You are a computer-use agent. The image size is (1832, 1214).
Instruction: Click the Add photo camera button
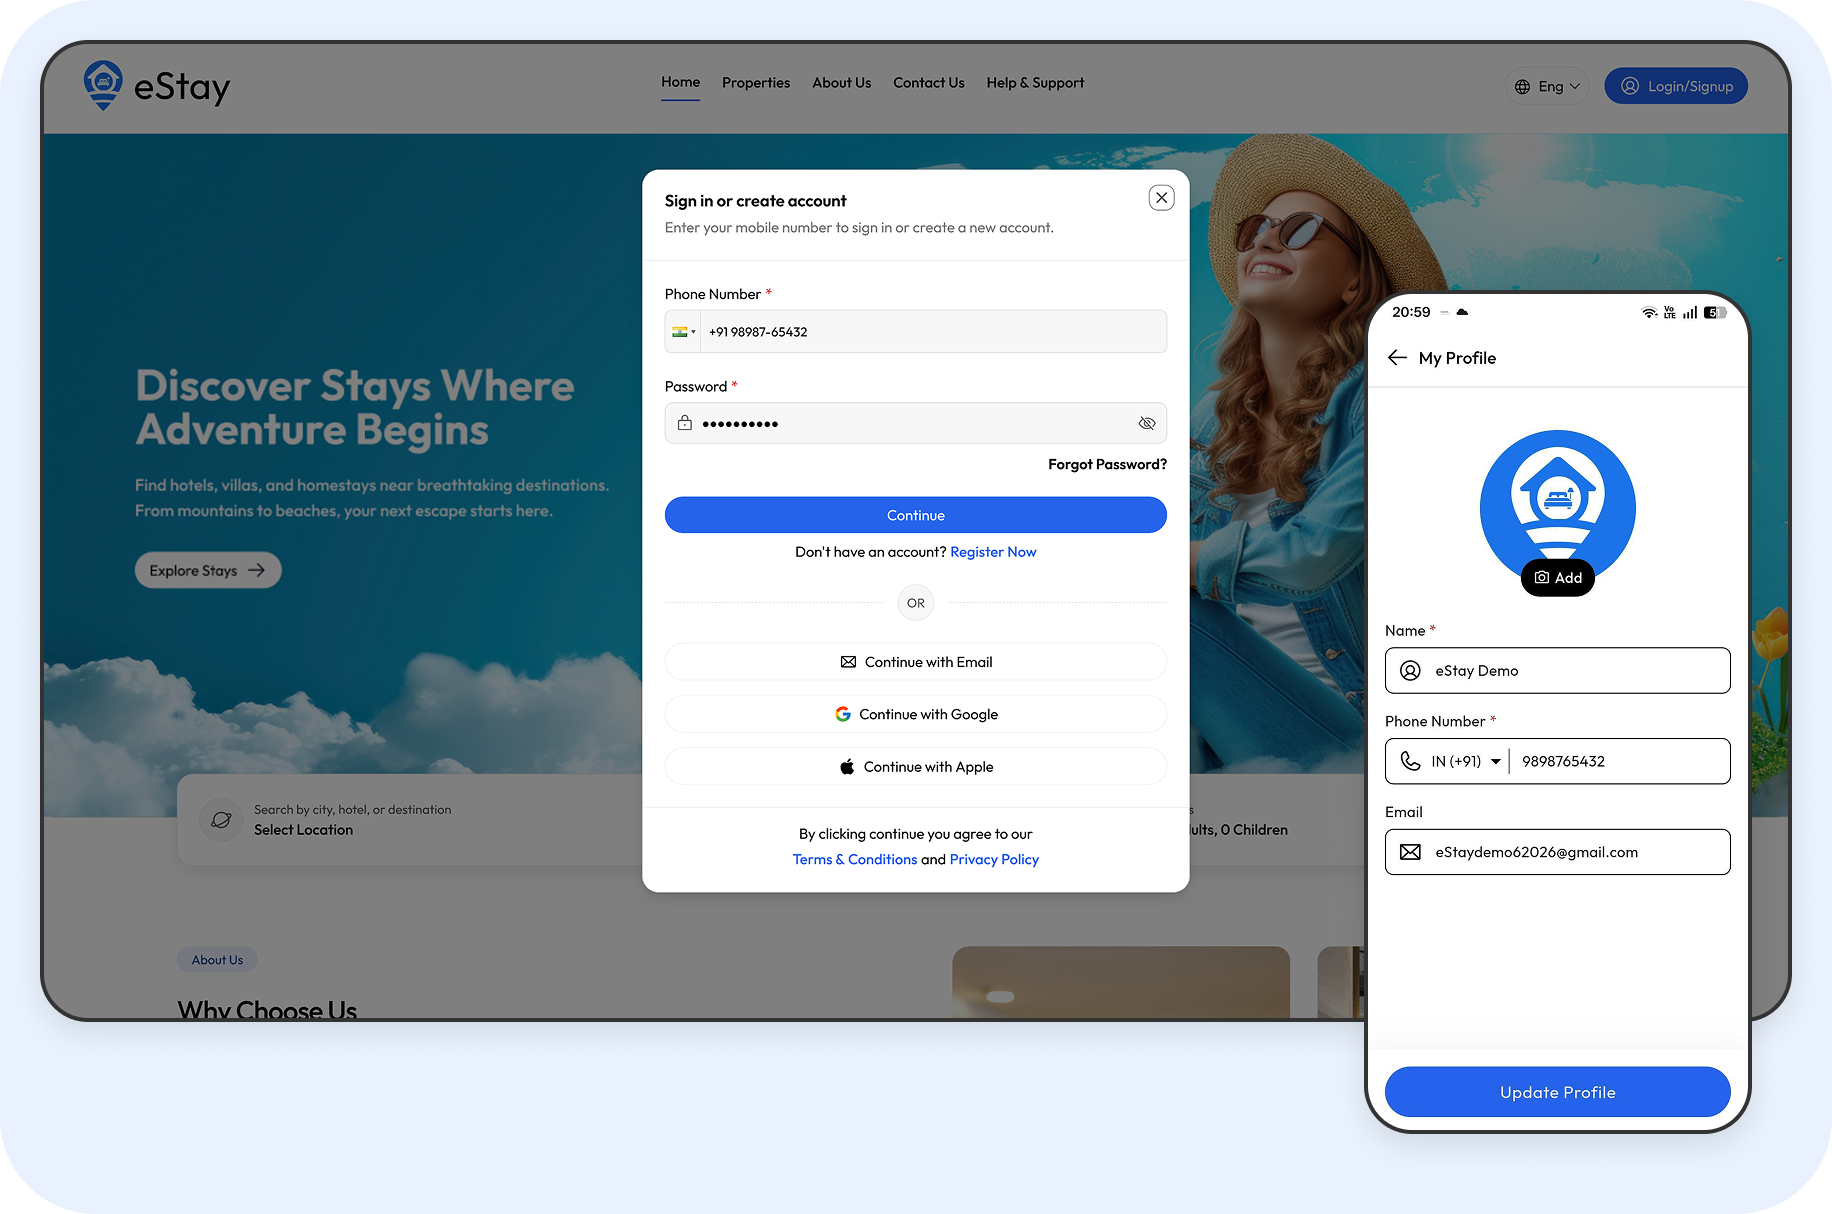[x=1557, y=578]
